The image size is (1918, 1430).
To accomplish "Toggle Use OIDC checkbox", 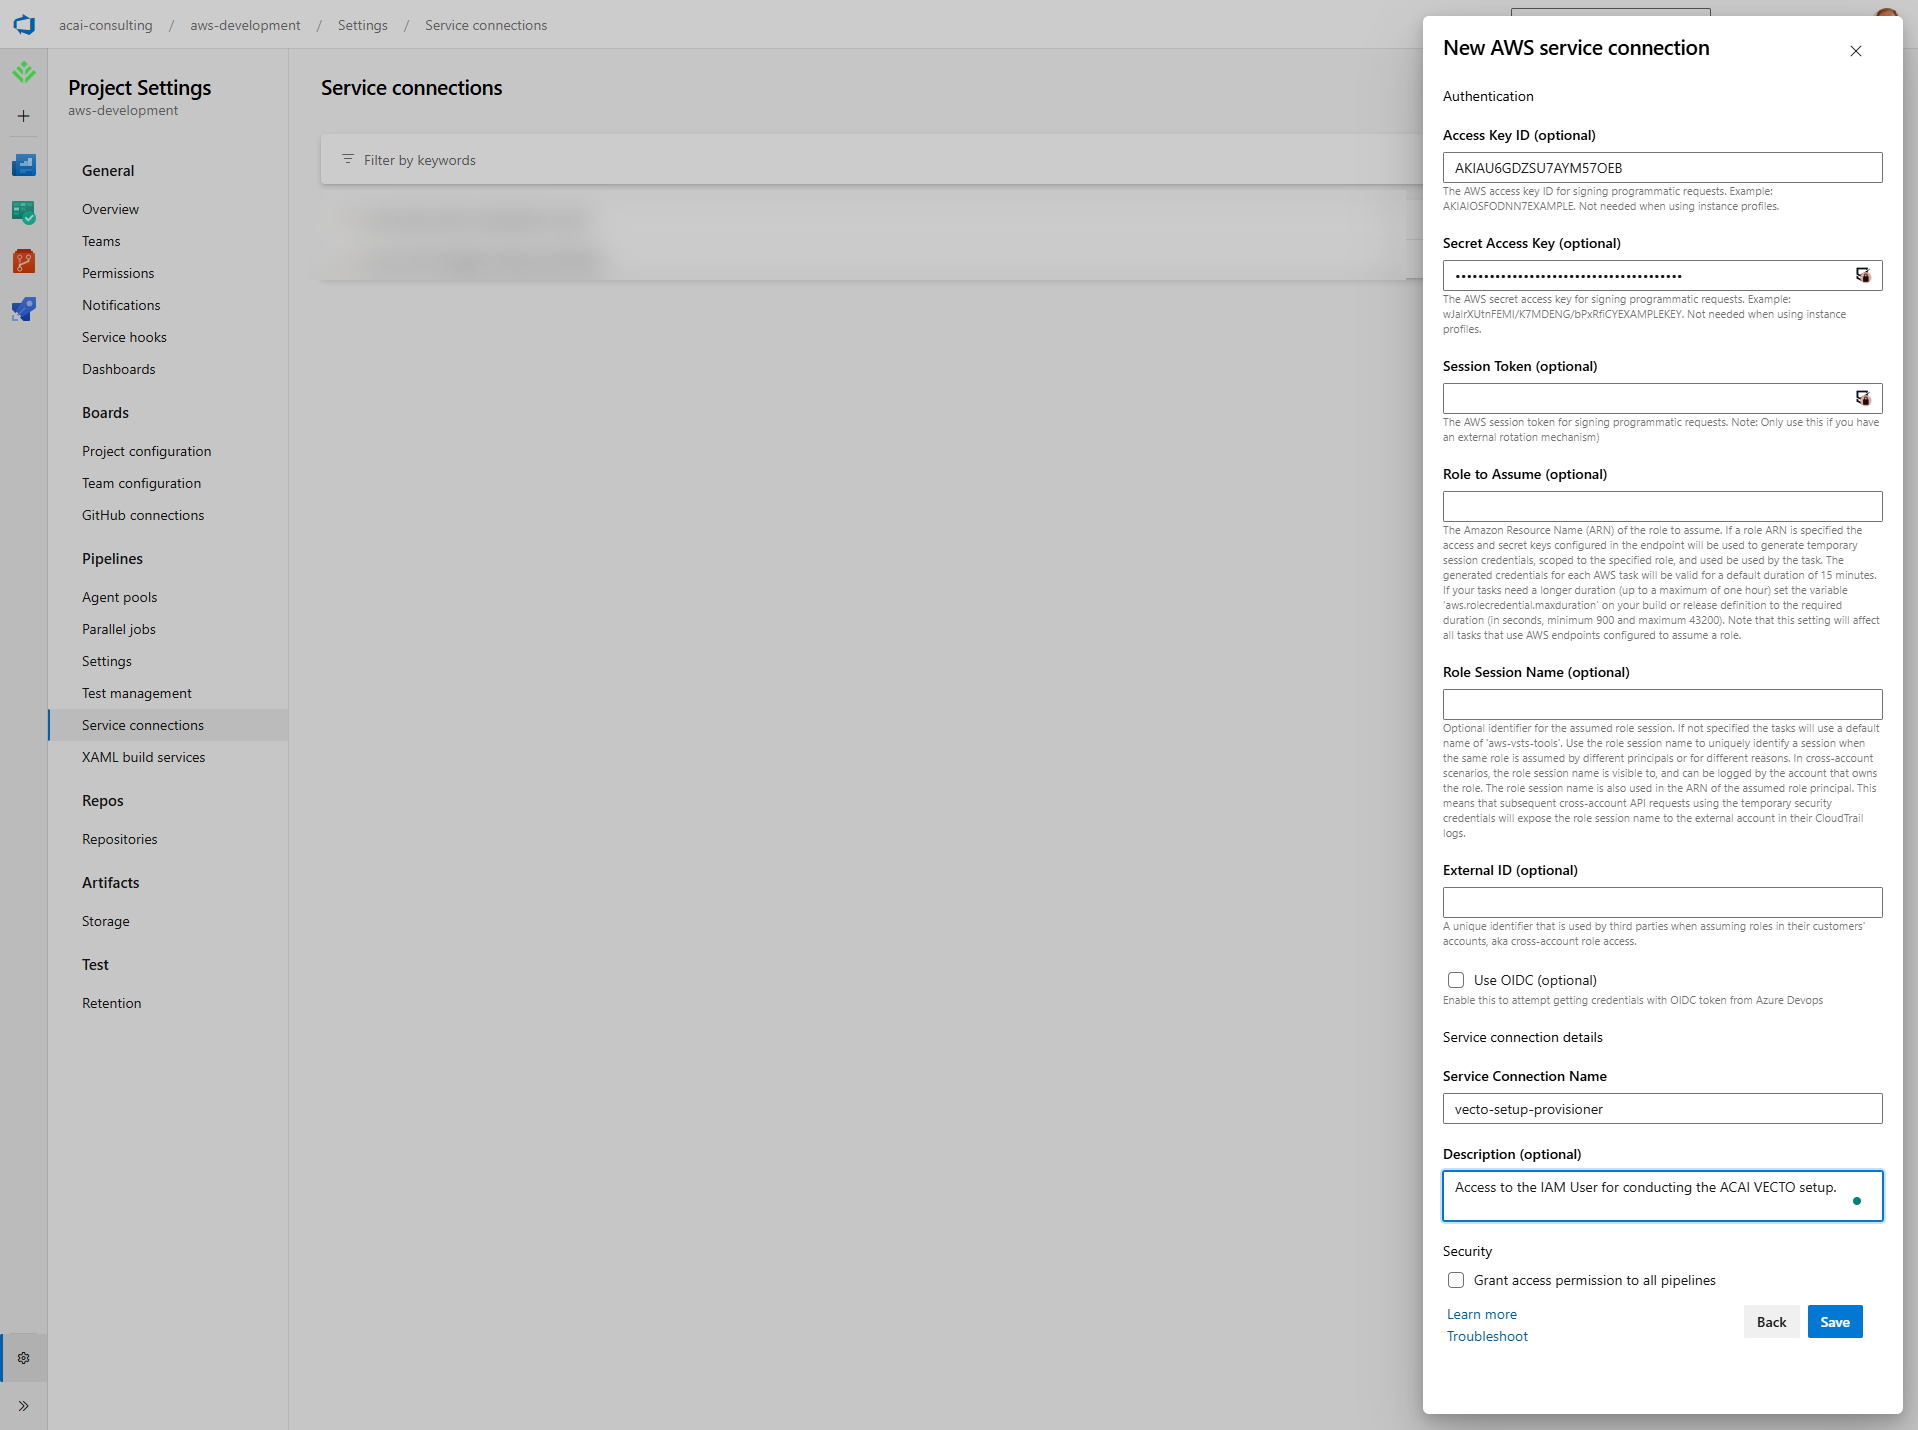I will click(1456, 980).
